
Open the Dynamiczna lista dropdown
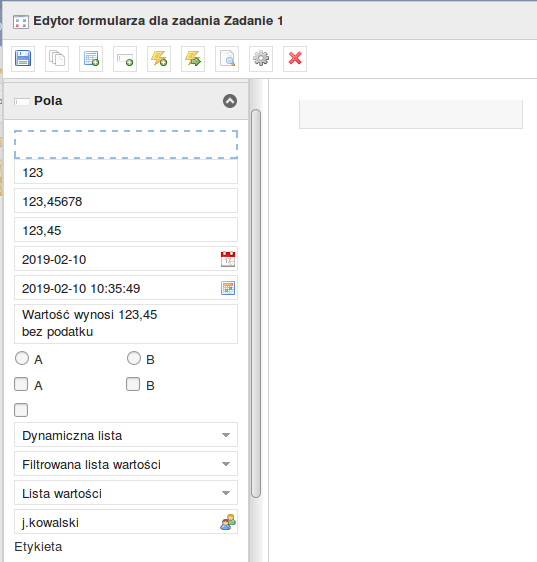126,435
